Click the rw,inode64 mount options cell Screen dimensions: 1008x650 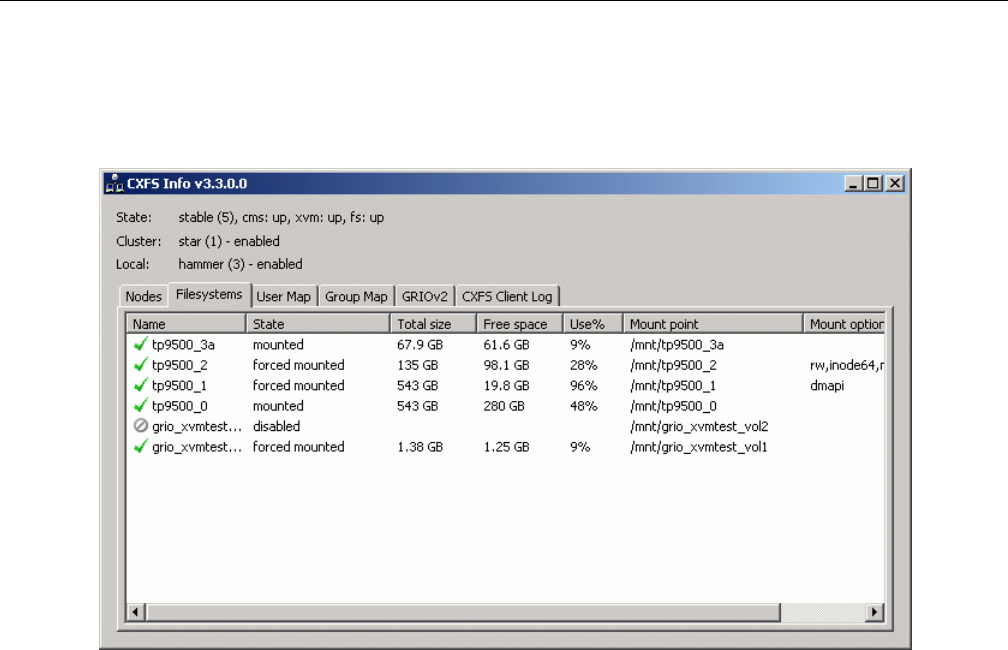(847, 365)
